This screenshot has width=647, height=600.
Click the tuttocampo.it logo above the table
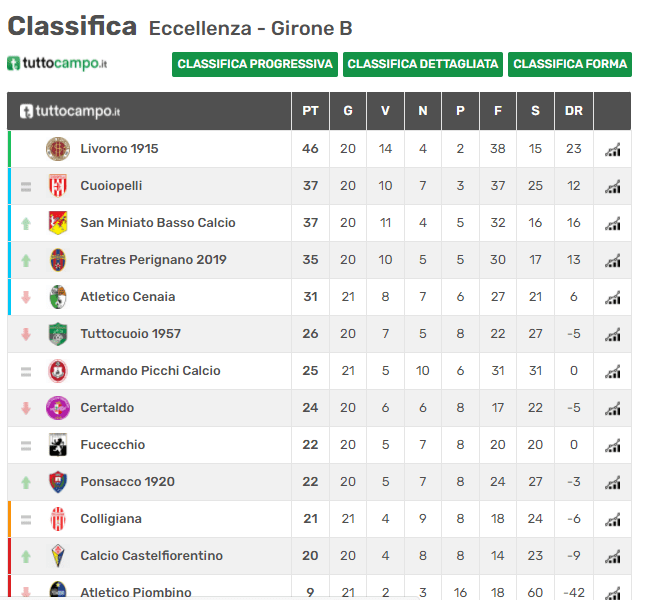tap(57, 64)
